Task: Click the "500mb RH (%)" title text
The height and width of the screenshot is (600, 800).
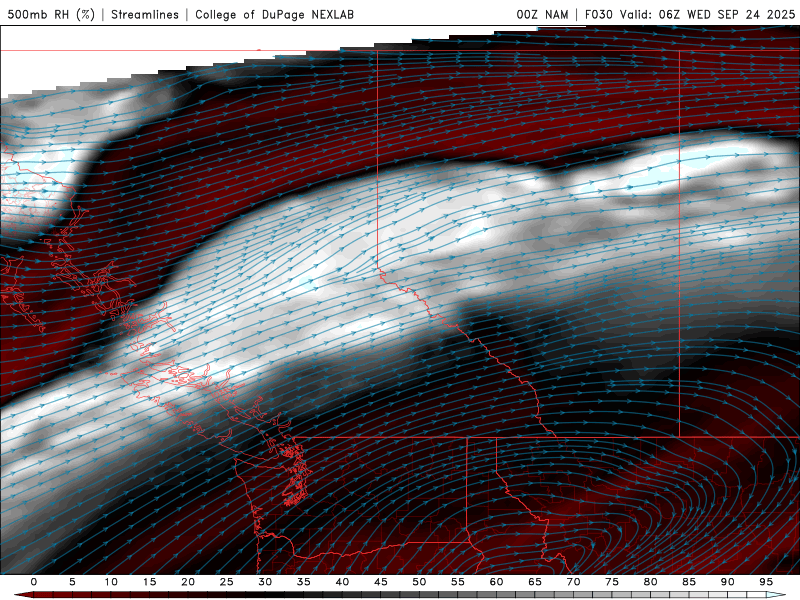Action: 51,14
